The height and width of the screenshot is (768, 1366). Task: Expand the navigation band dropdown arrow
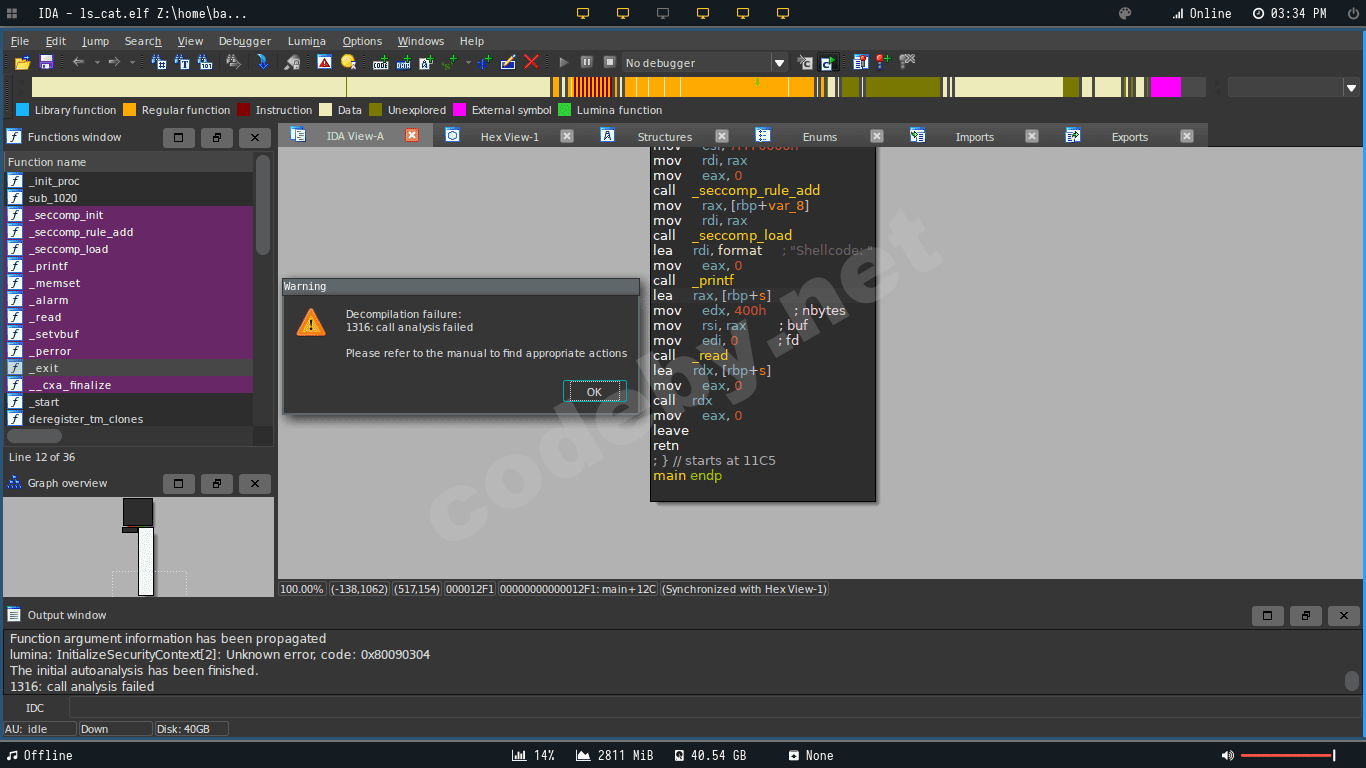pos(1350,88)
